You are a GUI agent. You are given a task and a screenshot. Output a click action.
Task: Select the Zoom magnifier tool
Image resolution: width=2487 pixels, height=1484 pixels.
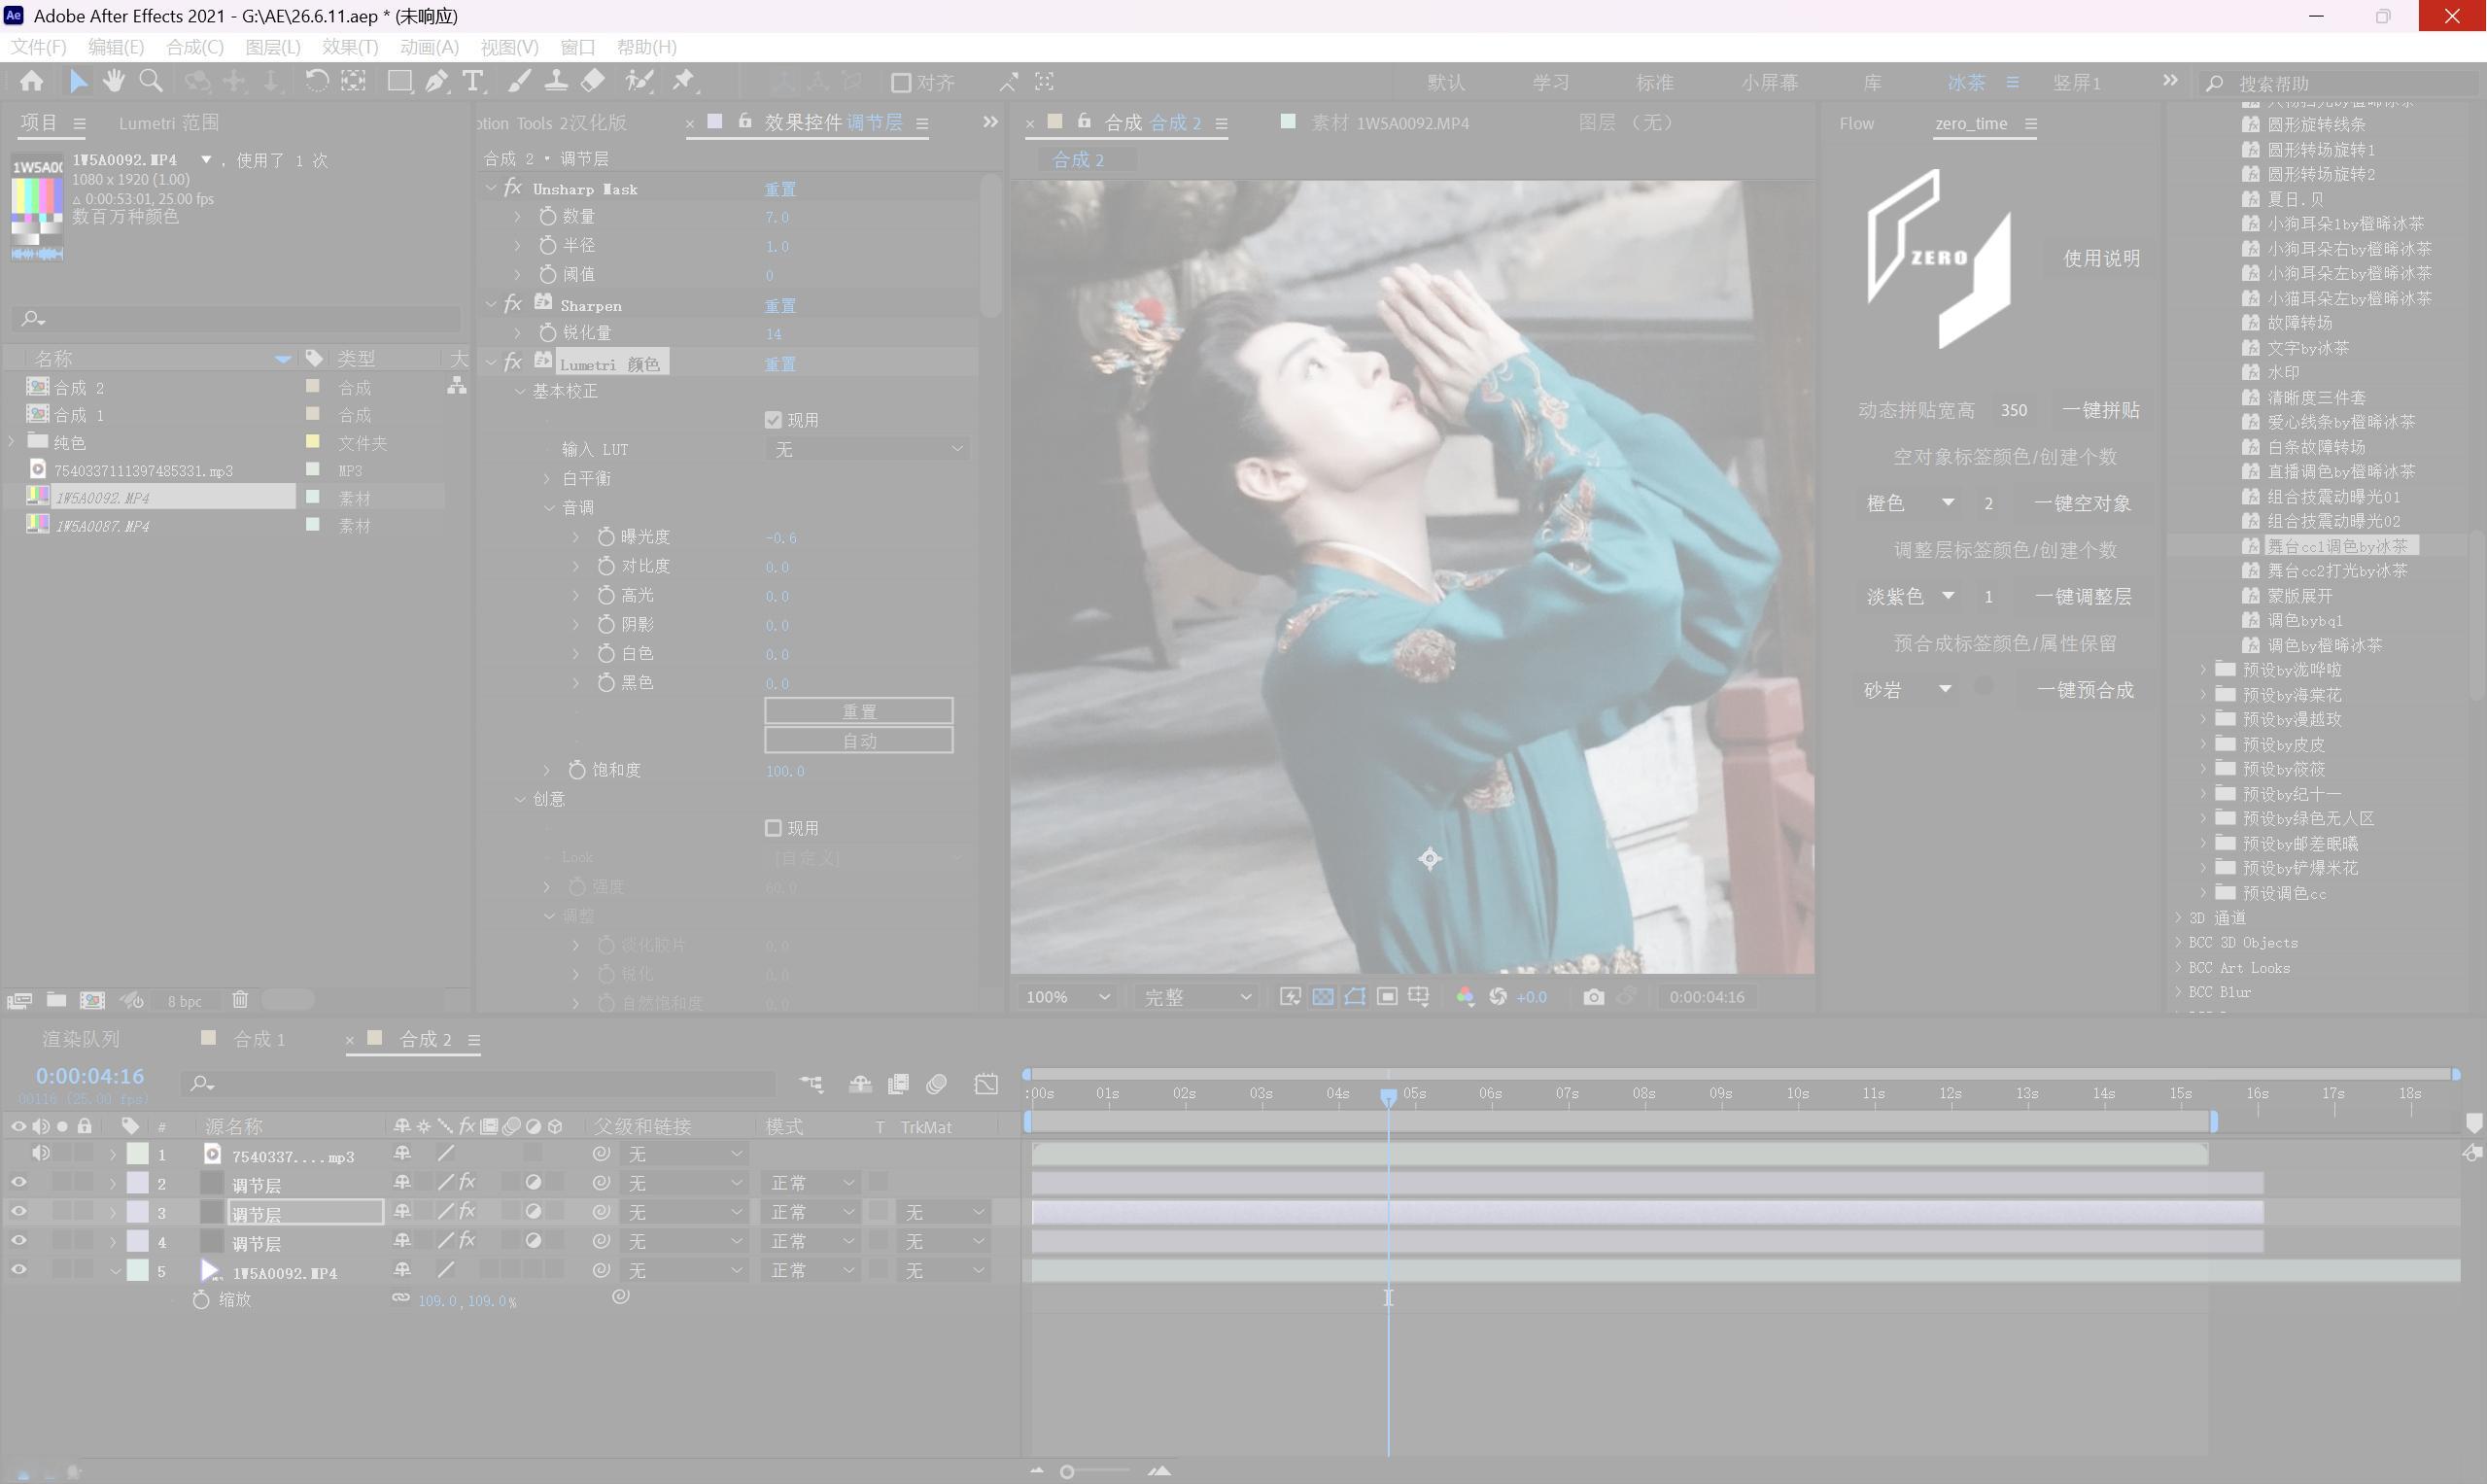(151, 81)
